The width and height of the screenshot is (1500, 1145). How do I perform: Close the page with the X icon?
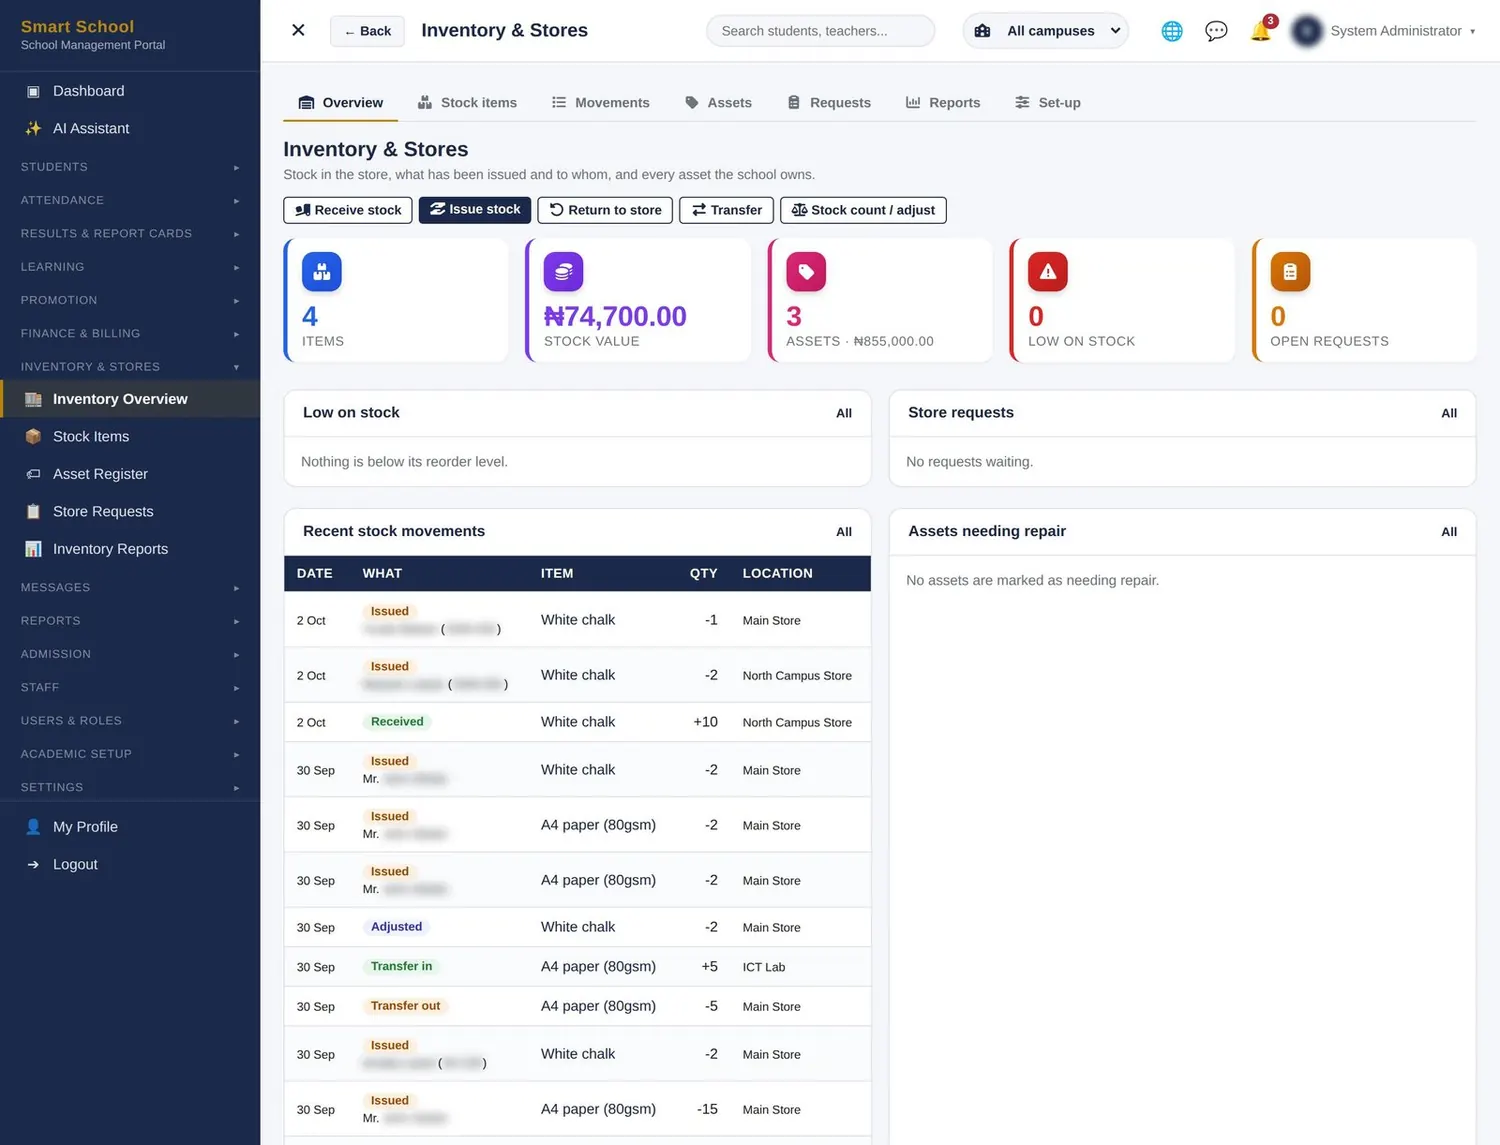pyautogui.click(x=298, y=30)
